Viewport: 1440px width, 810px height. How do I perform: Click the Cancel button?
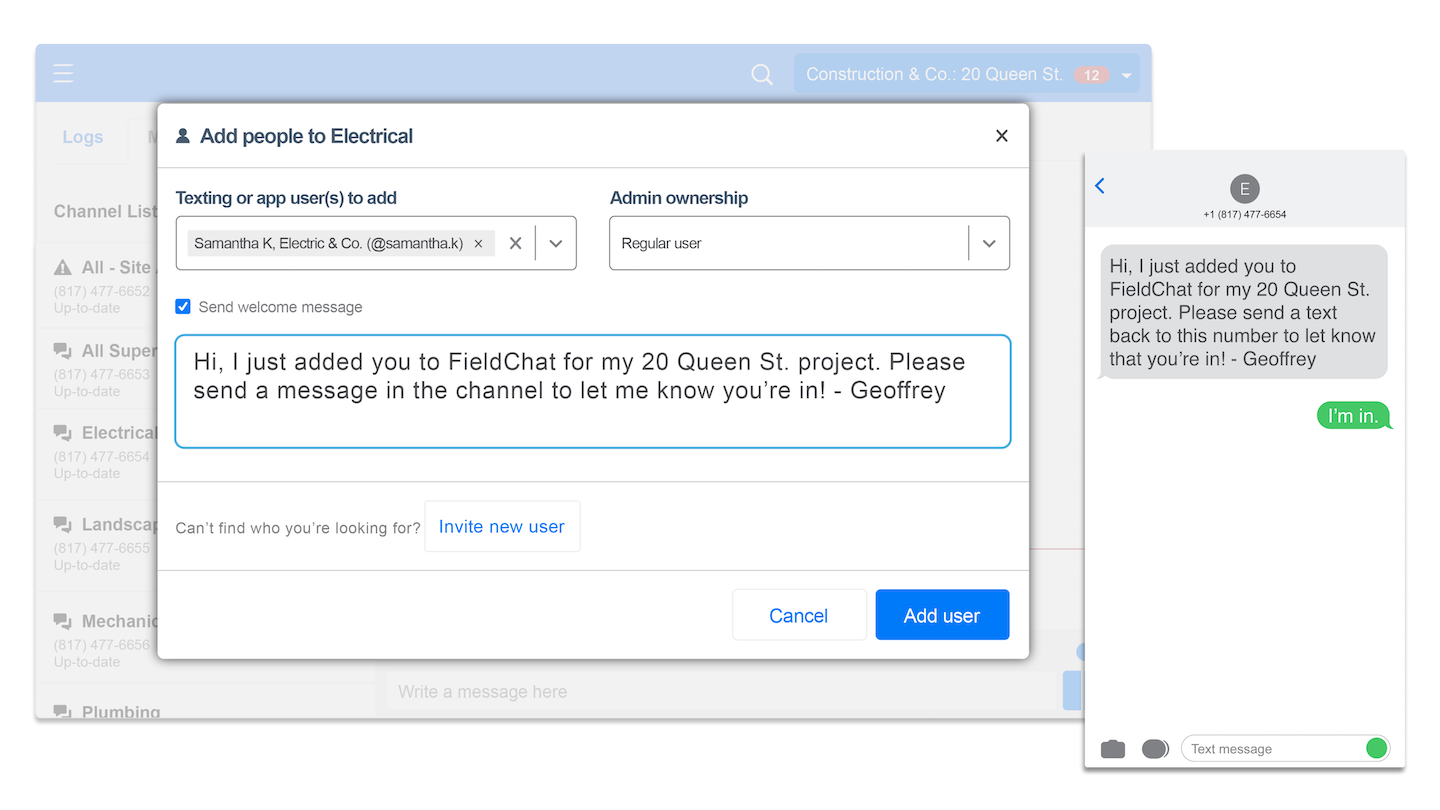(x=798, y=615)
